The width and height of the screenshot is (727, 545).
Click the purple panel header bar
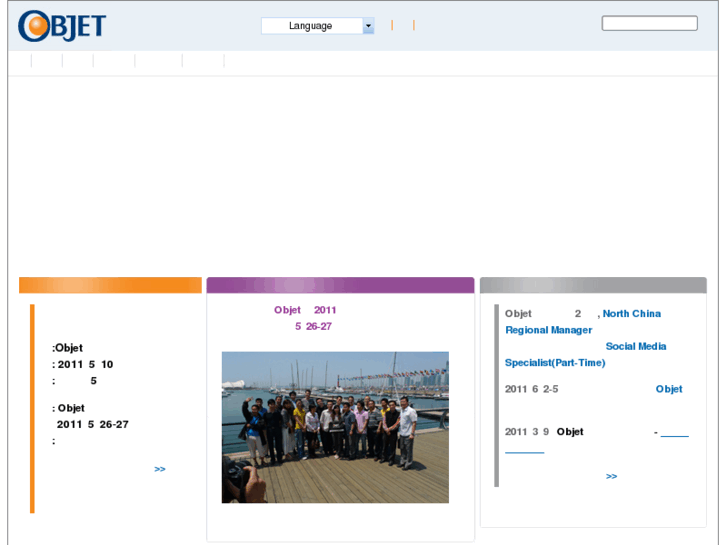340,285
